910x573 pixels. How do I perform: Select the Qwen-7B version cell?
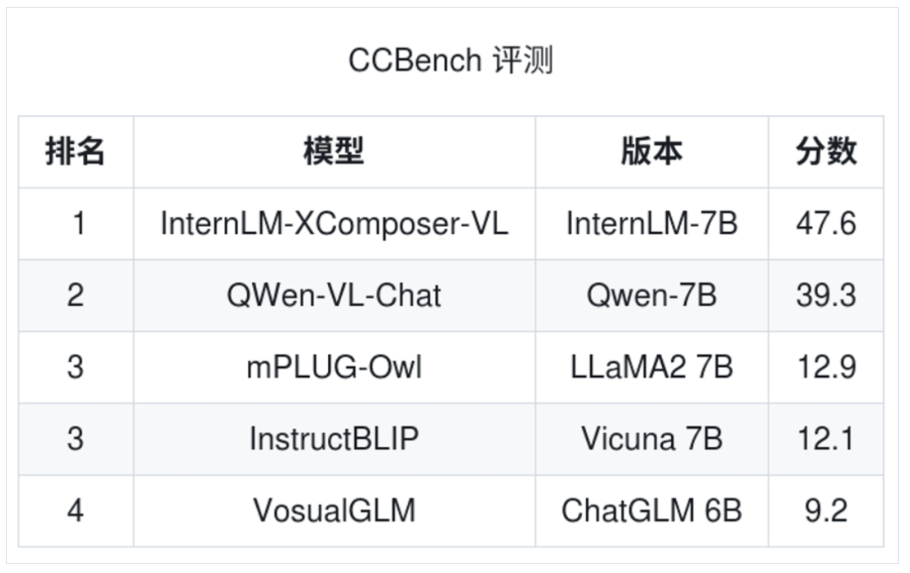coord(651,295)
